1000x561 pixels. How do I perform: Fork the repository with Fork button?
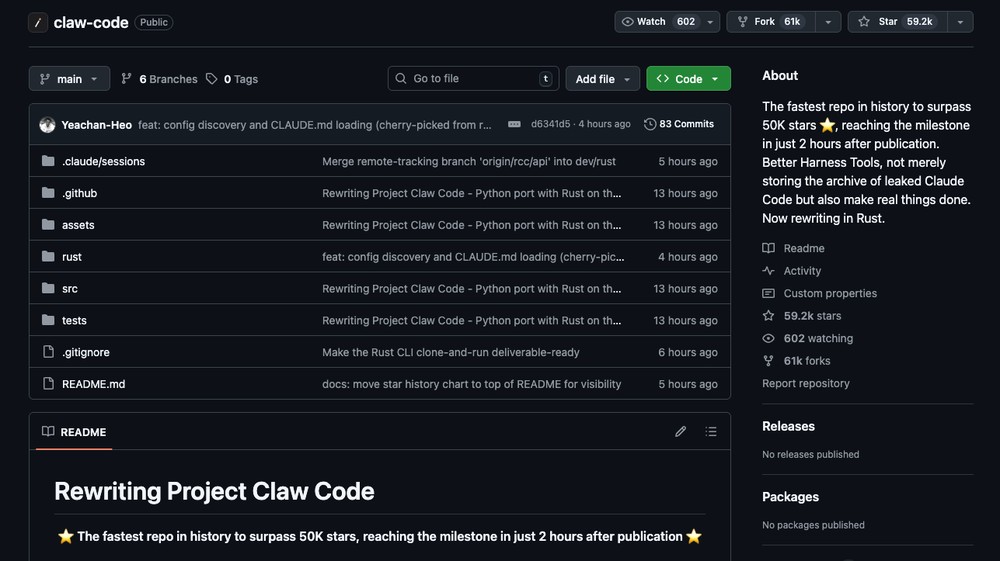click(x=770, y=22)
